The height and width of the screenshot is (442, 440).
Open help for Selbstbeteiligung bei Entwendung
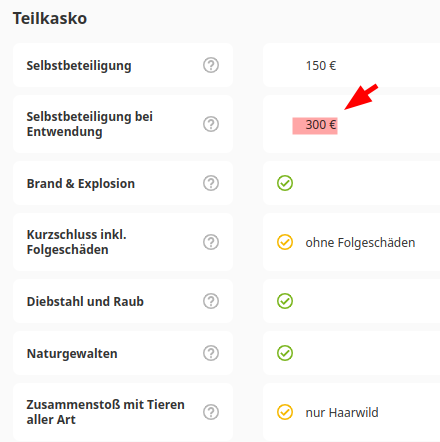(211, 124)
